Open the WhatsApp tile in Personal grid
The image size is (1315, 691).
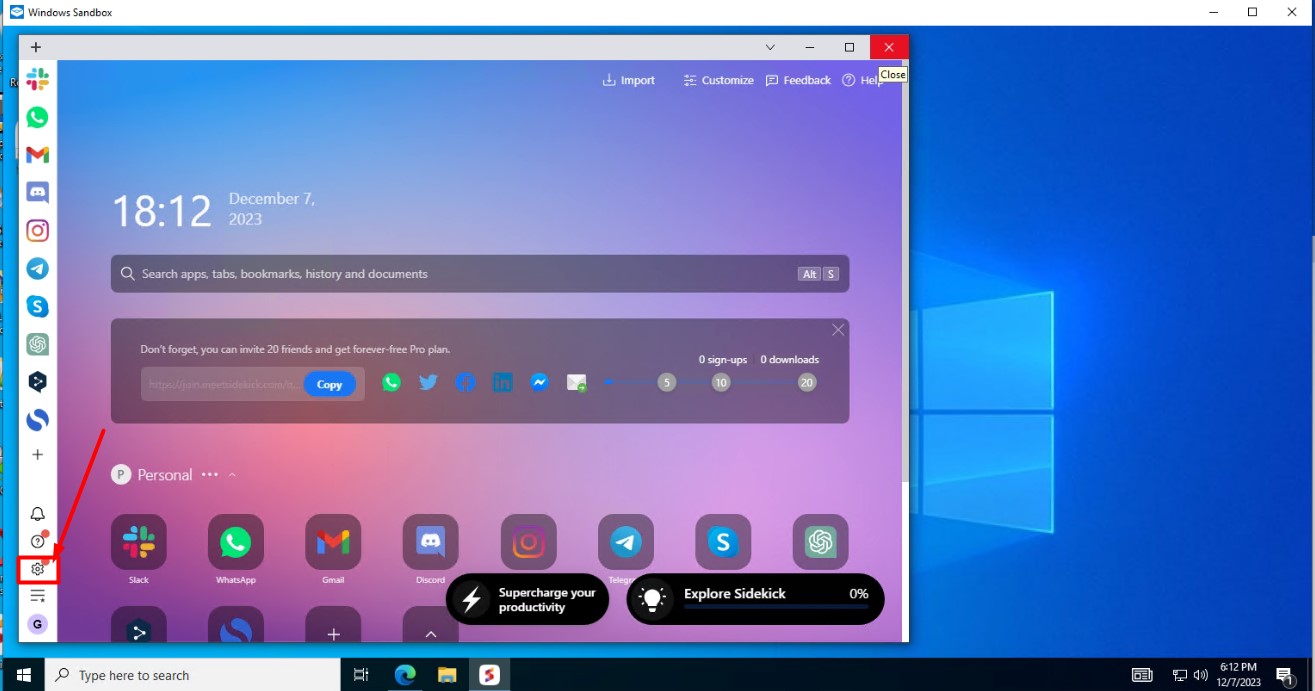pos(236,542)
